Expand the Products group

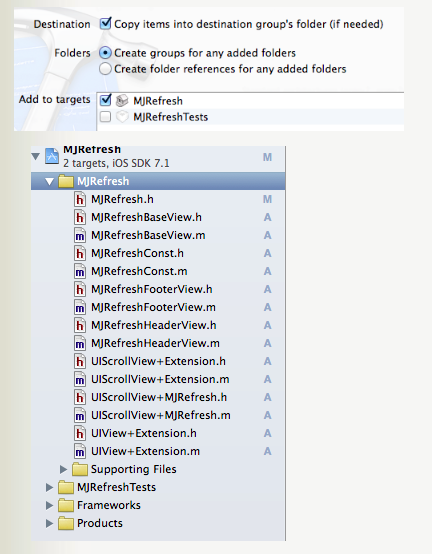(49, 523)
